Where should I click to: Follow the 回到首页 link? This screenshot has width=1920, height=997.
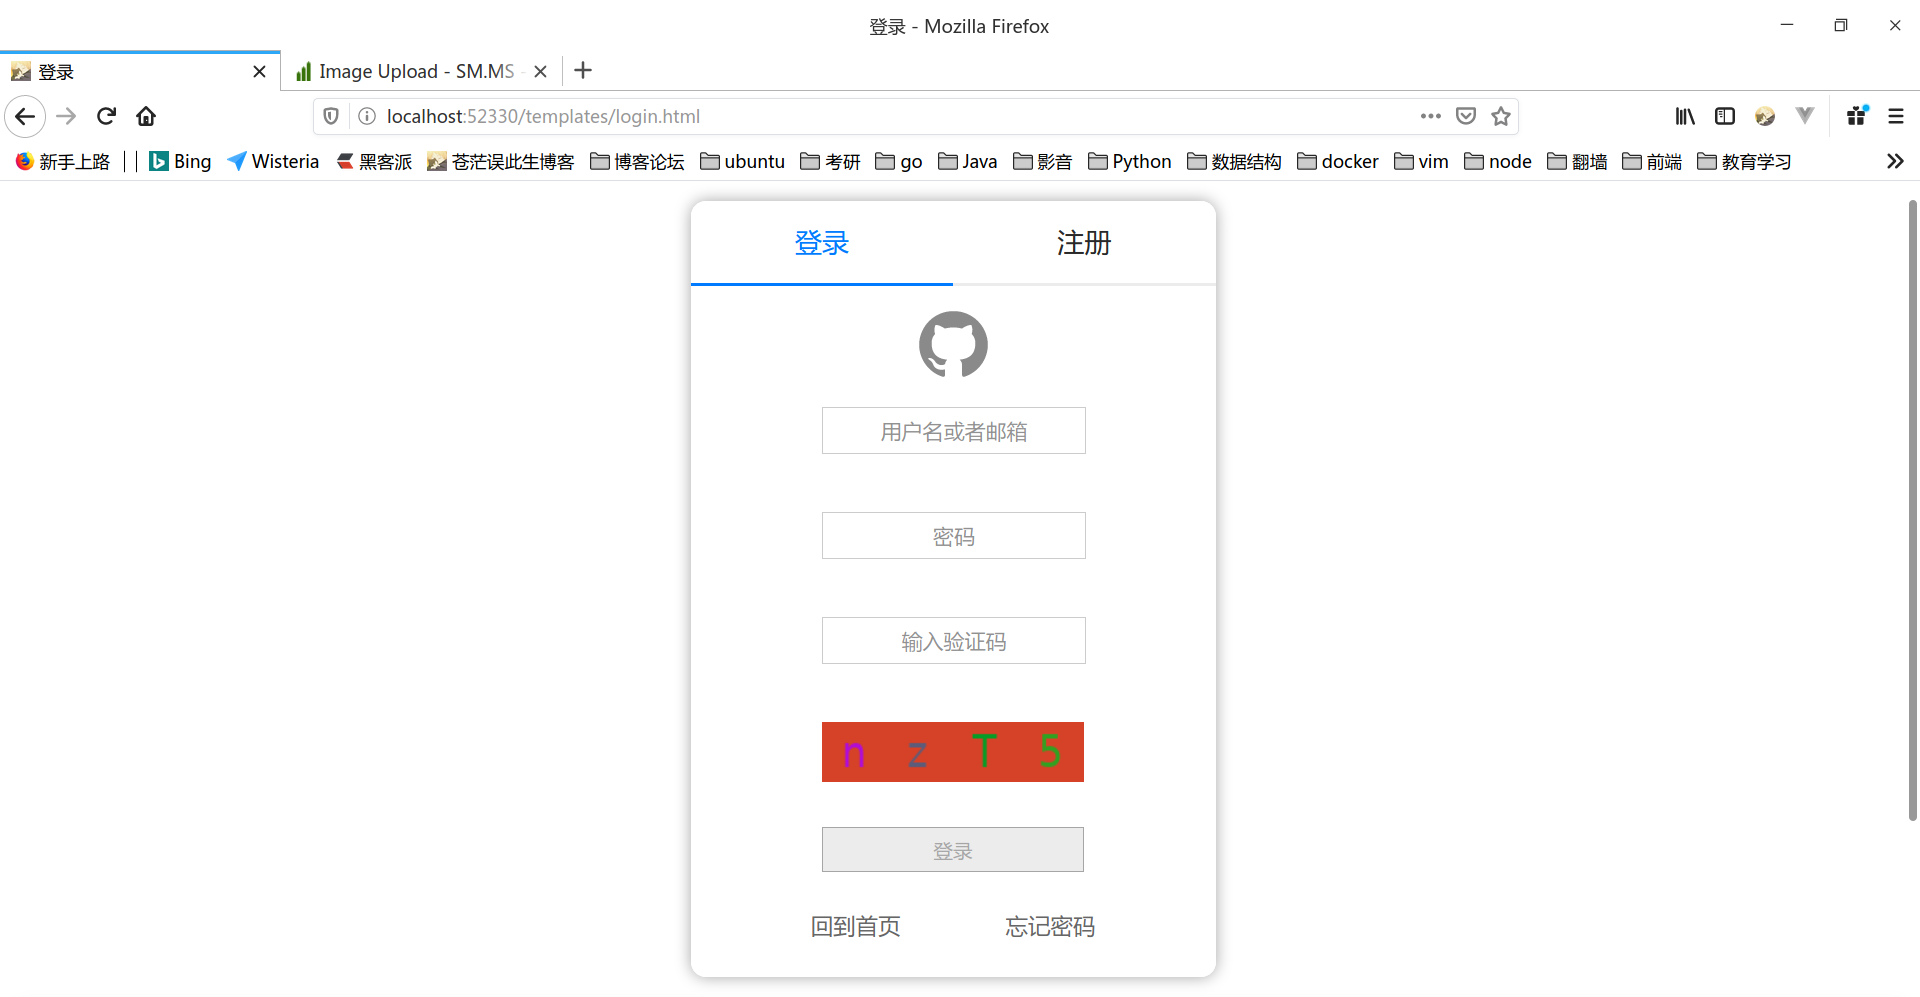click(x=856, y=927)
